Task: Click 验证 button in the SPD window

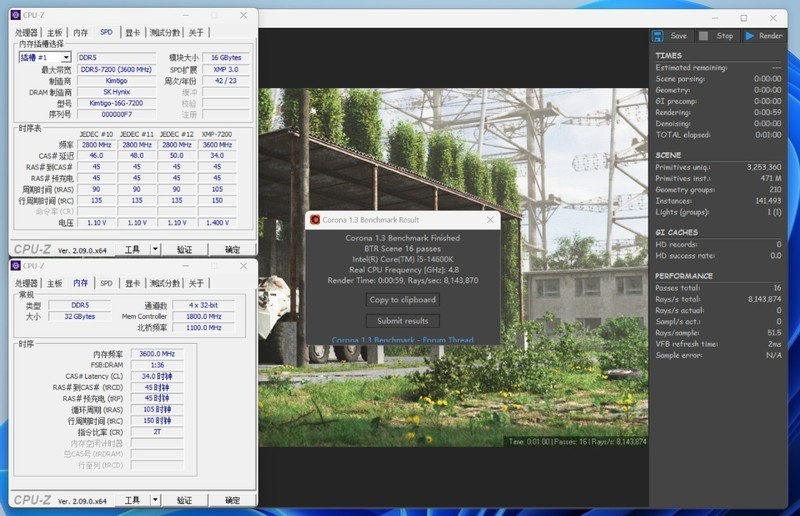Action: (185, 249)
